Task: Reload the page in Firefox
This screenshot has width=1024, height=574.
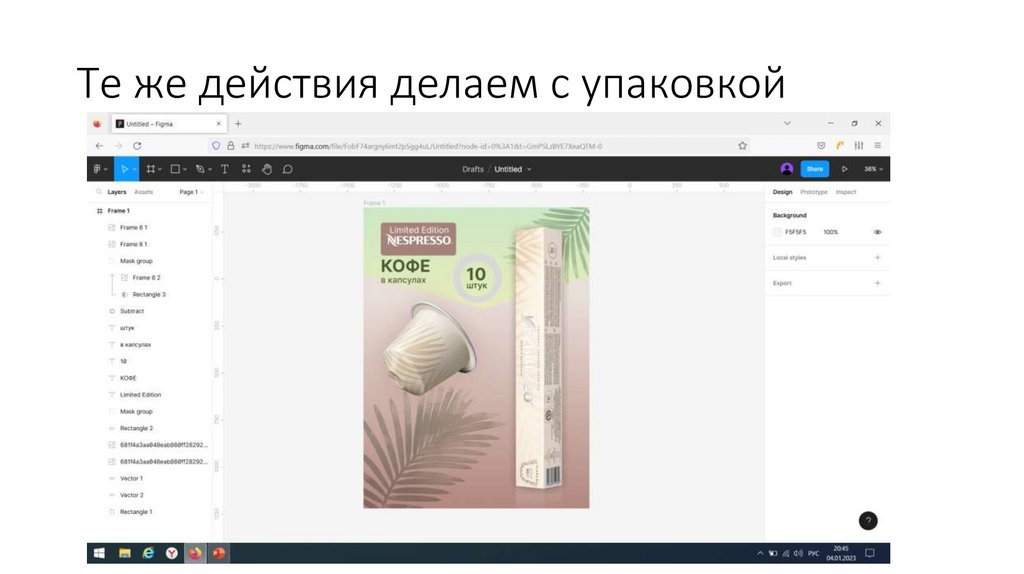Action: coord(137,146)
